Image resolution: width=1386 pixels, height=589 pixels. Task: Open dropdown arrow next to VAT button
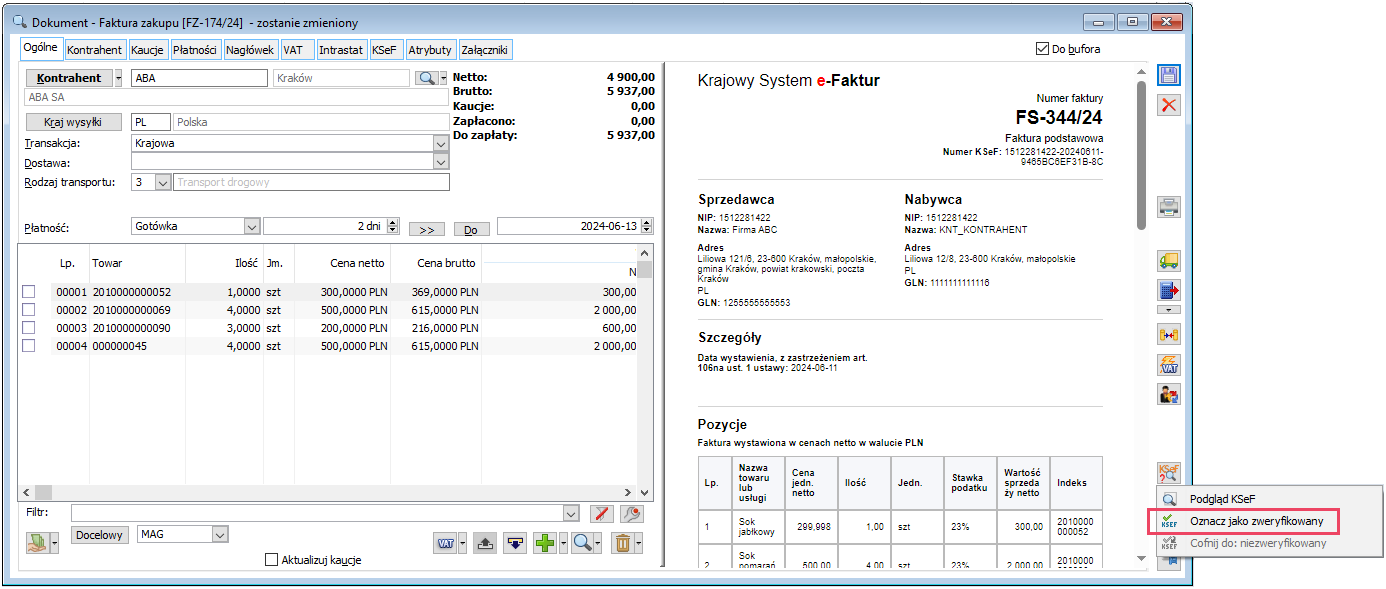click(x=462, y=543)
